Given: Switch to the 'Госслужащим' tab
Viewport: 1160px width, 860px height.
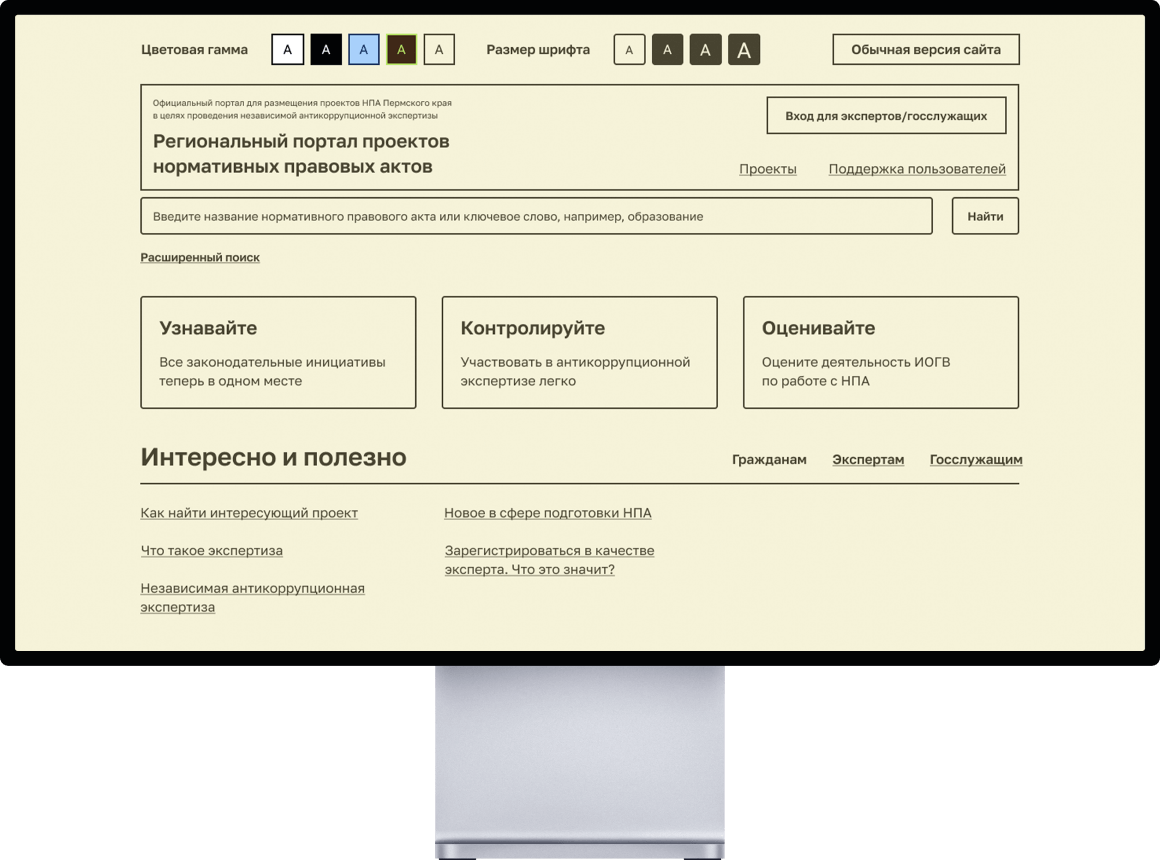Looking at the screenshot, I should tap(975, 460).
